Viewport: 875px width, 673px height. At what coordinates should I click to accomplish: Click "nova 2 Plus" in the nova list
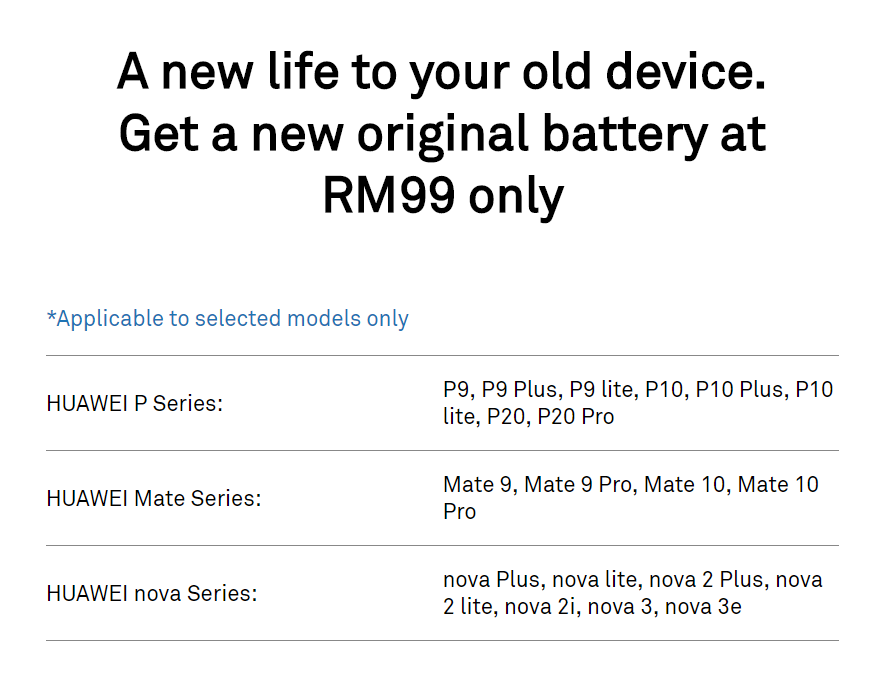[709, 580]
